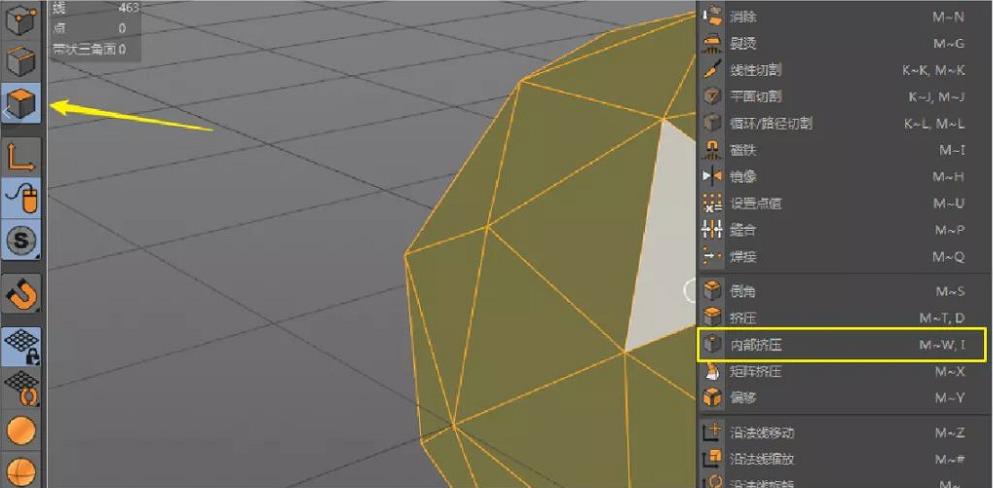The width and height of the screenshot is (993, 488).
Task: Choose 设置点值 menu entry
Action: pos(842,203)
